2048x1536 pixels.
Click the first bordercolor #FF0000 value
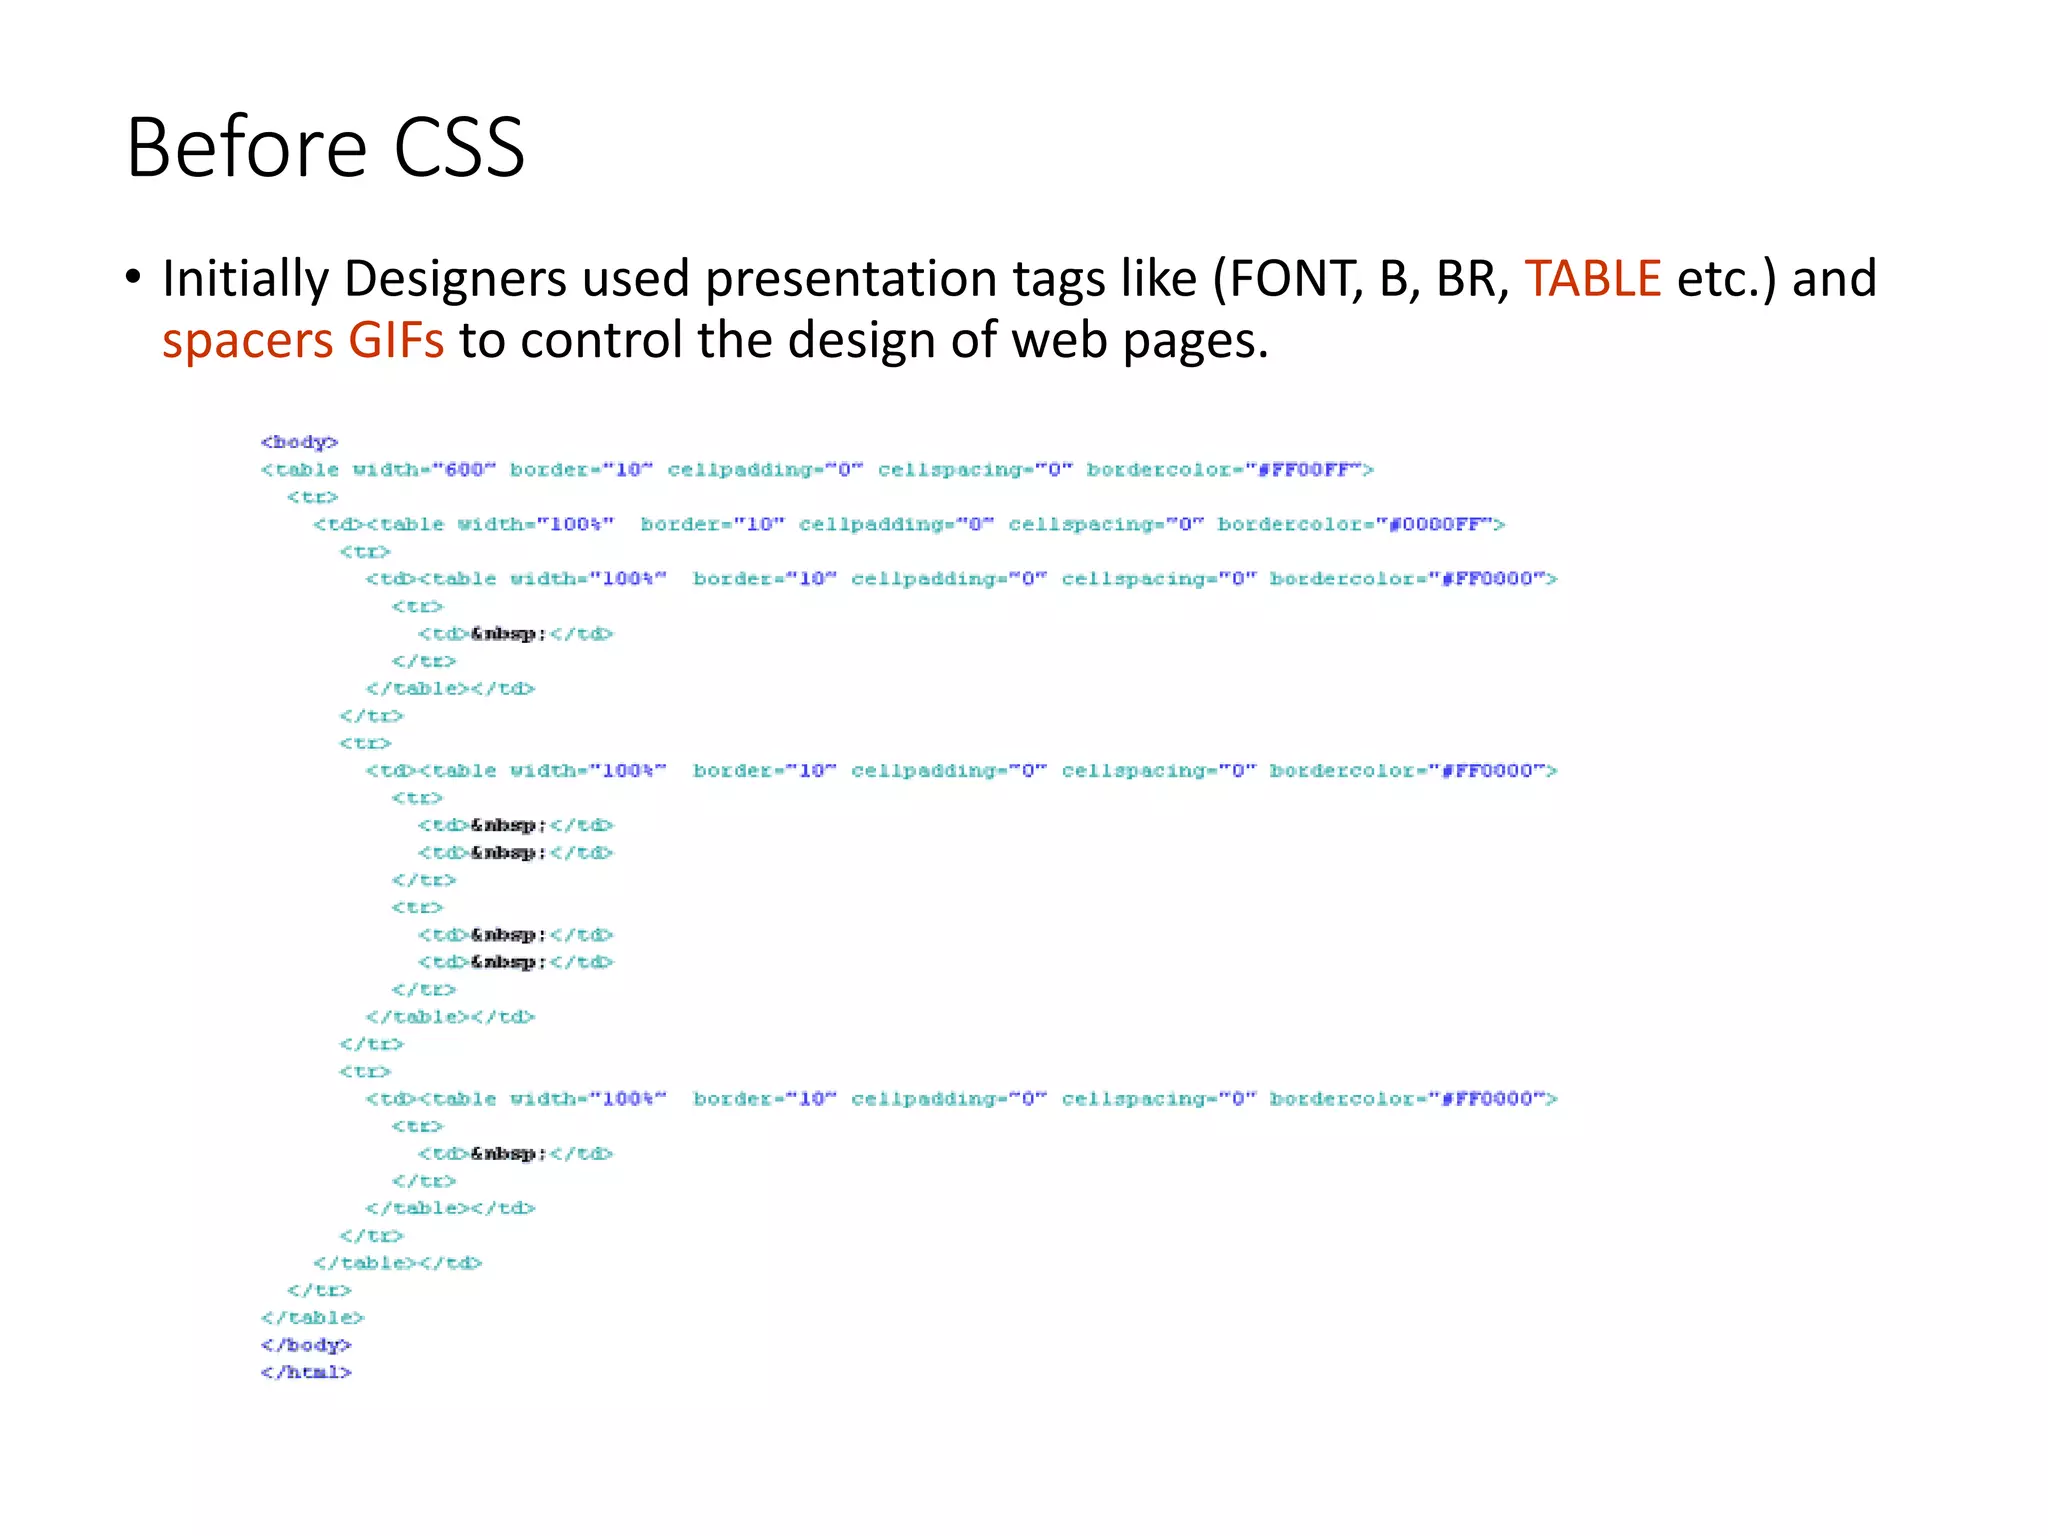1487,579
